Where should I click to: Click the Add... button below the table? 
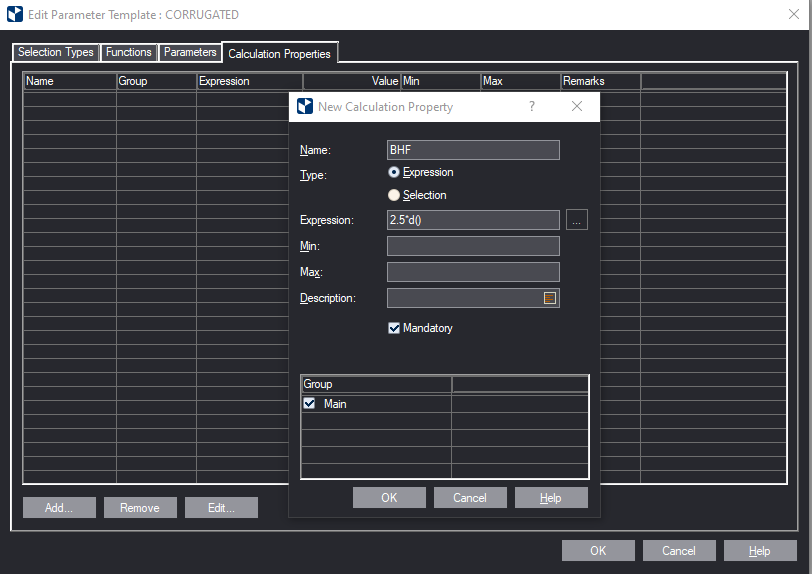[x=59, y=508]
